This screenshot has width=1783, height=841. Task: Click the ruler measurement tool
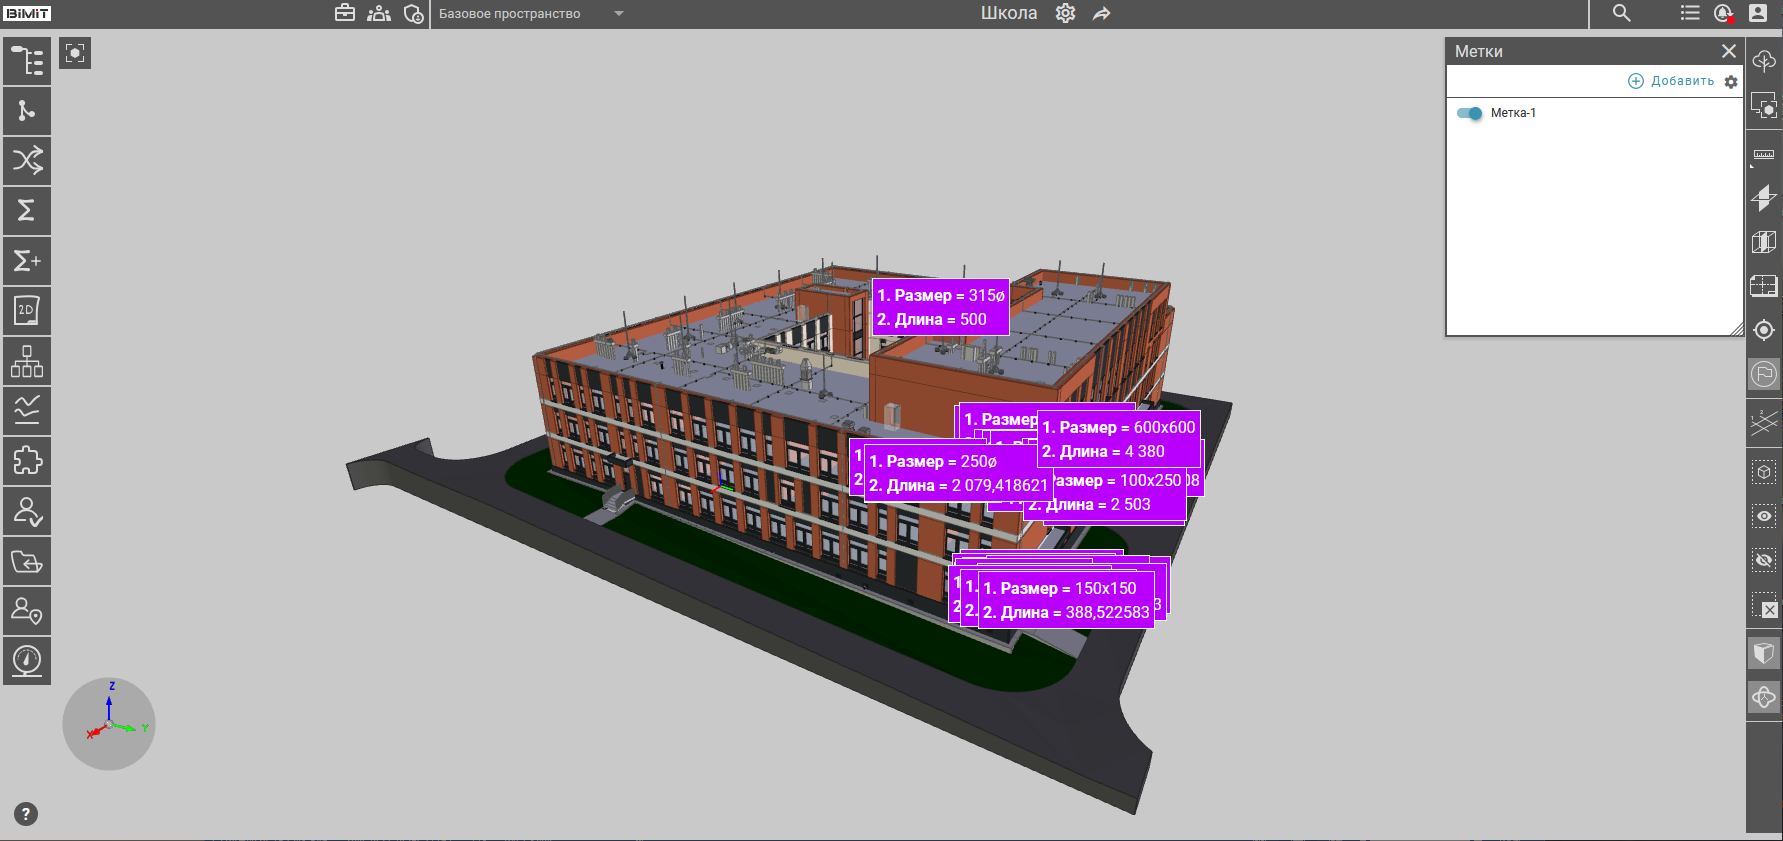(1764, 155)
